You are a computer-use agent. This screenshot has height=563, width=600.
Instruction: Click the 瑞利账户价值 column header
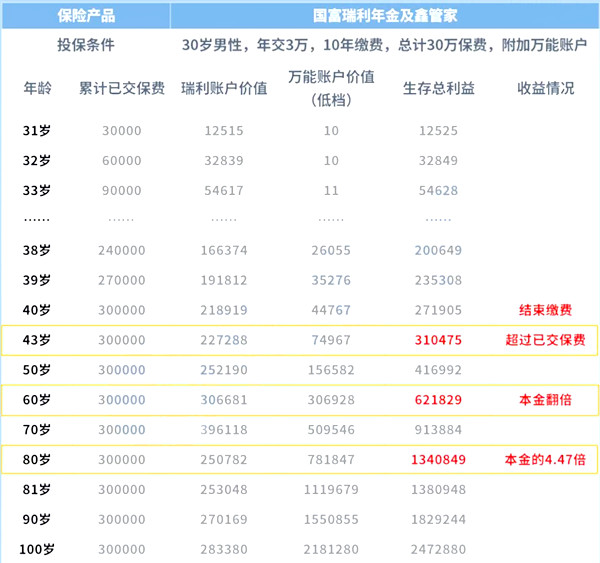(224, 88)
